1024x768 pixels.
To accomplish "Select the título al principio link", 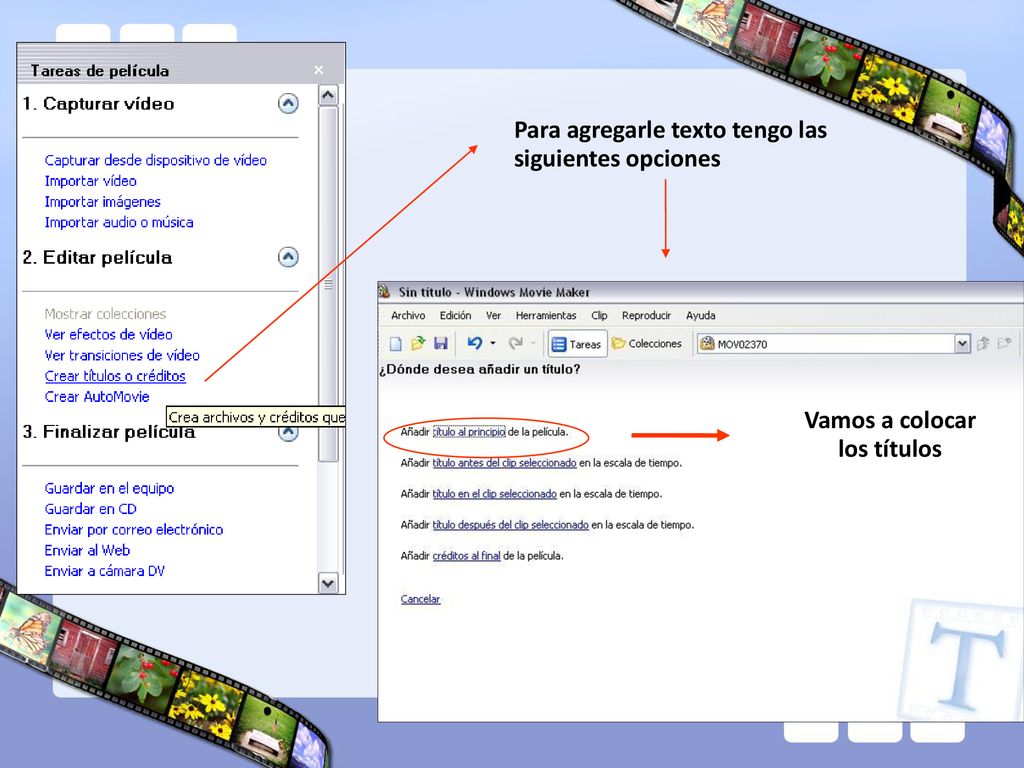I will point(469,432).
